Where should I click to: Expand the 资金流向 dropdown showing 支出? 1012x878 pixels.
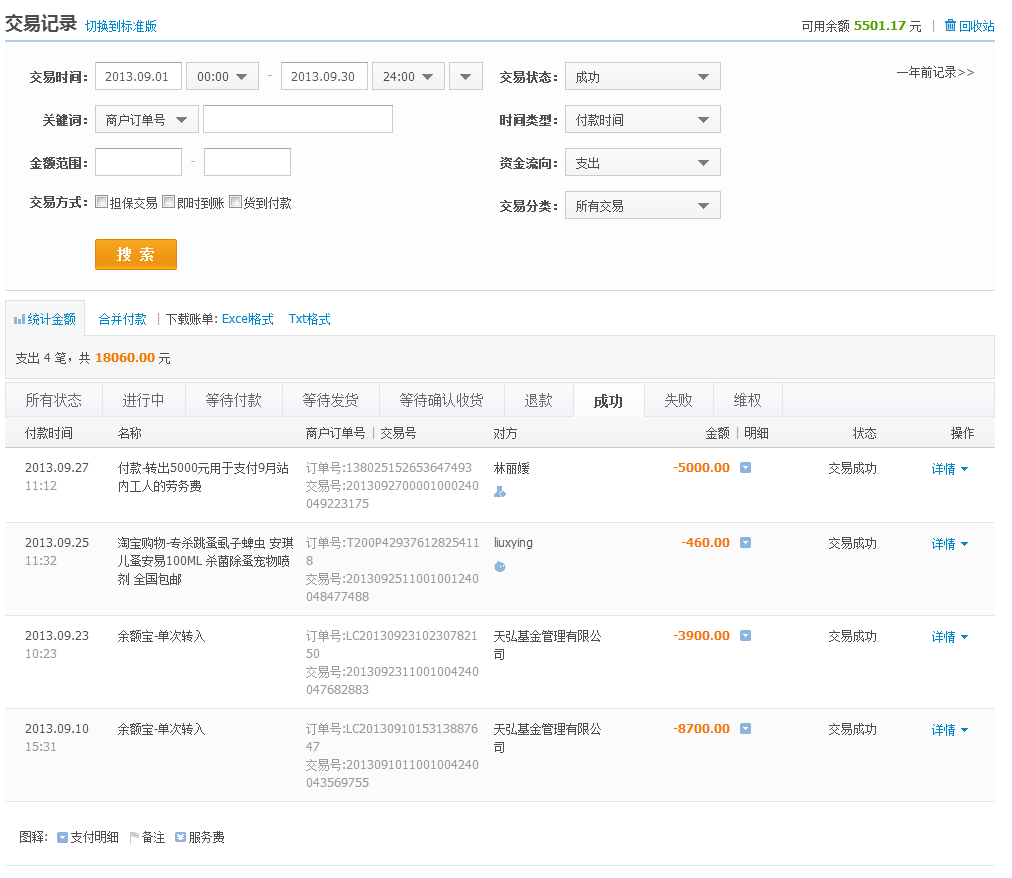click(x=642, y=163)
